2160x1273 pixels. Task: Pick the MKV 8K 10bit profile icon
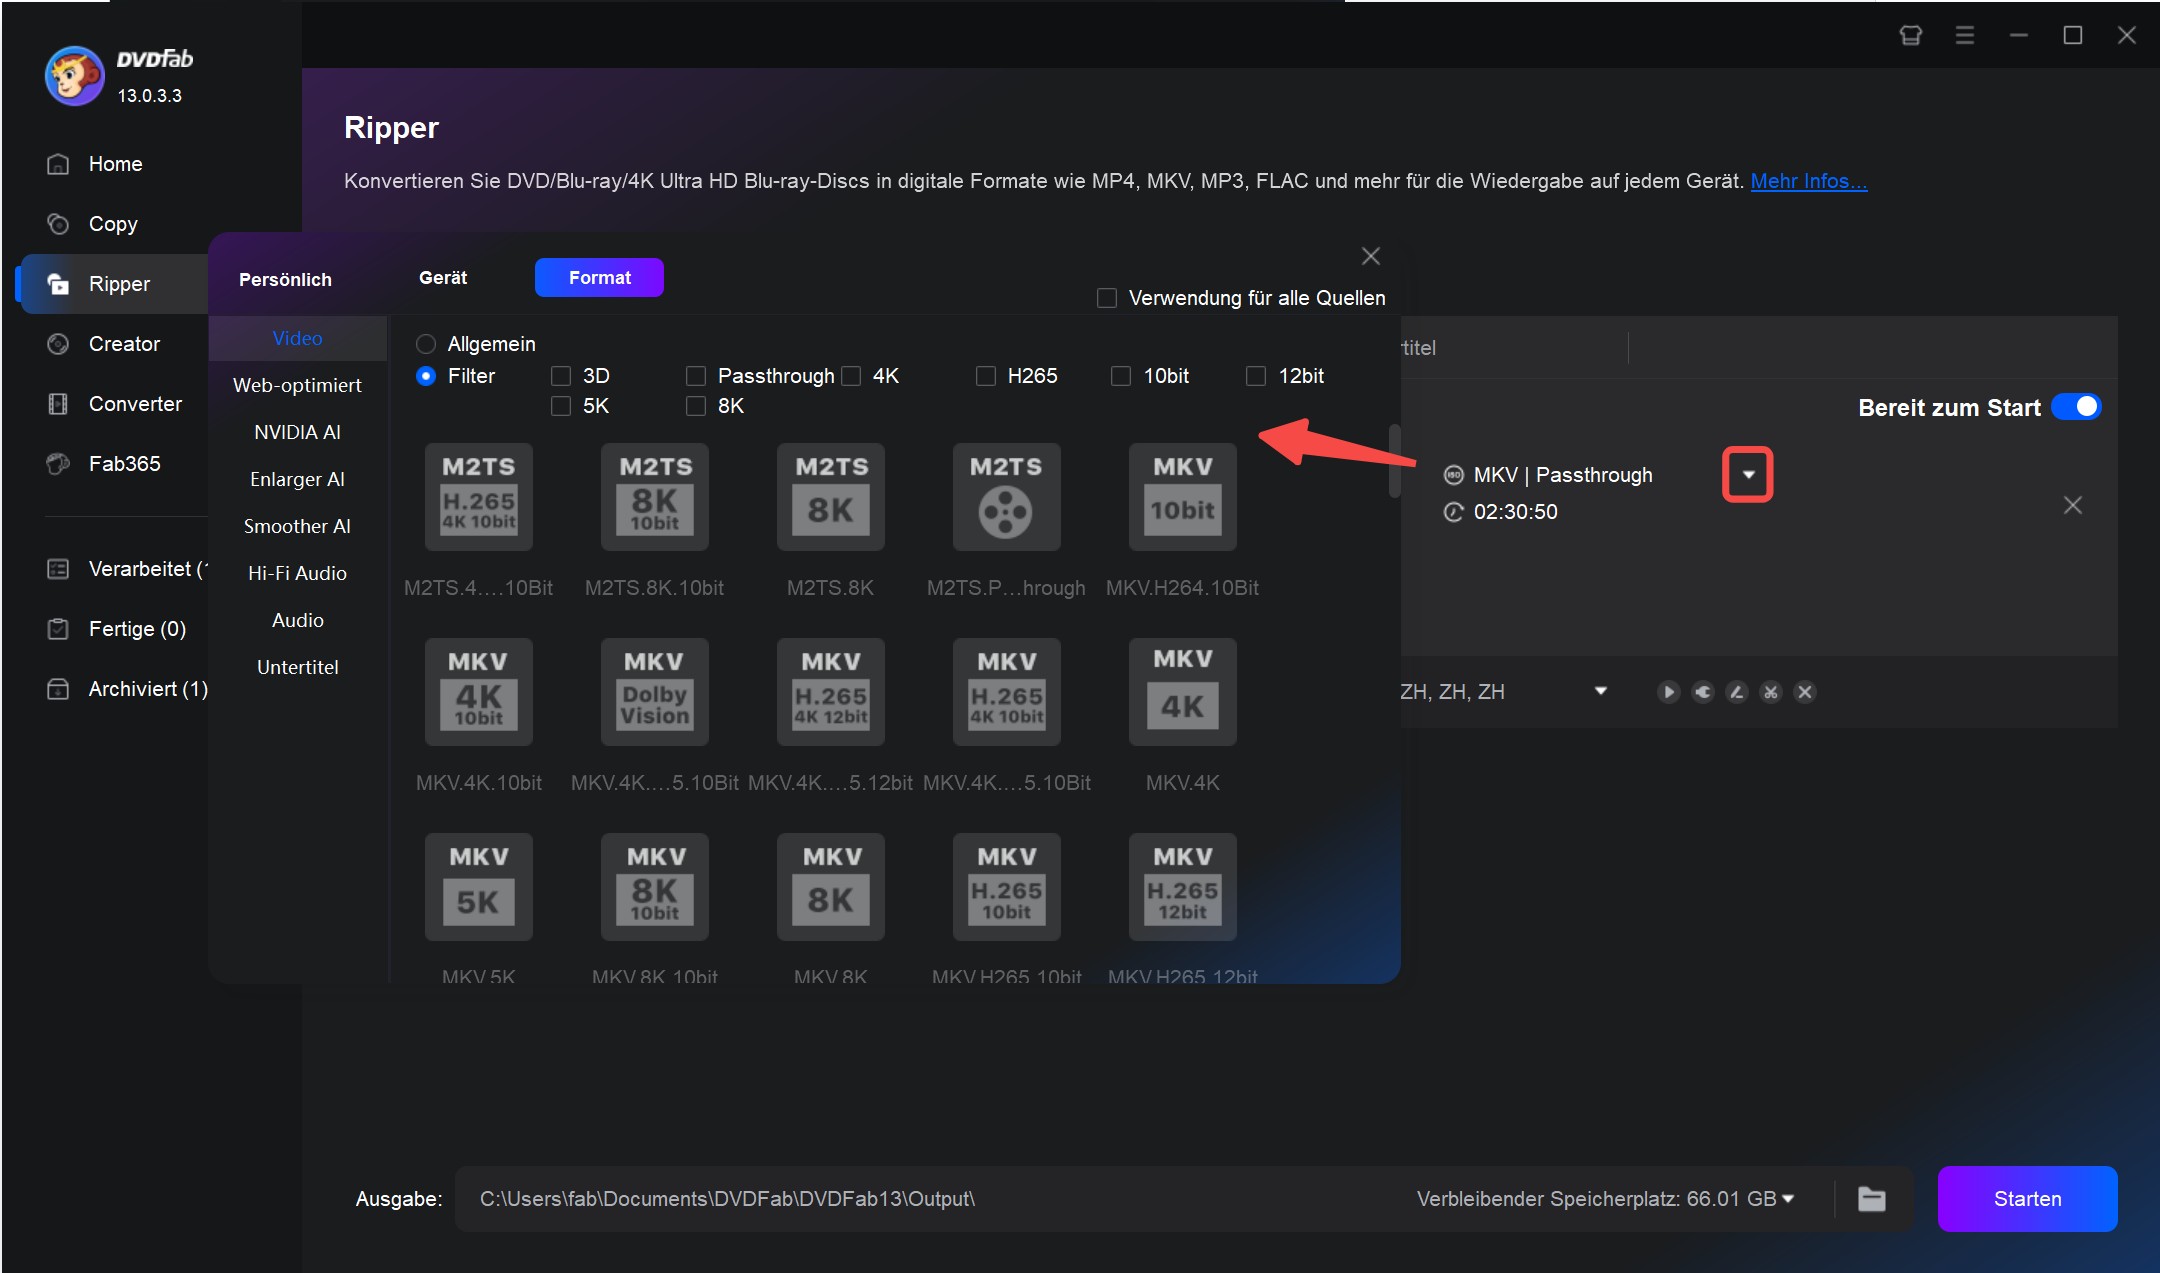pyautogui.click(x=654, y=887)
